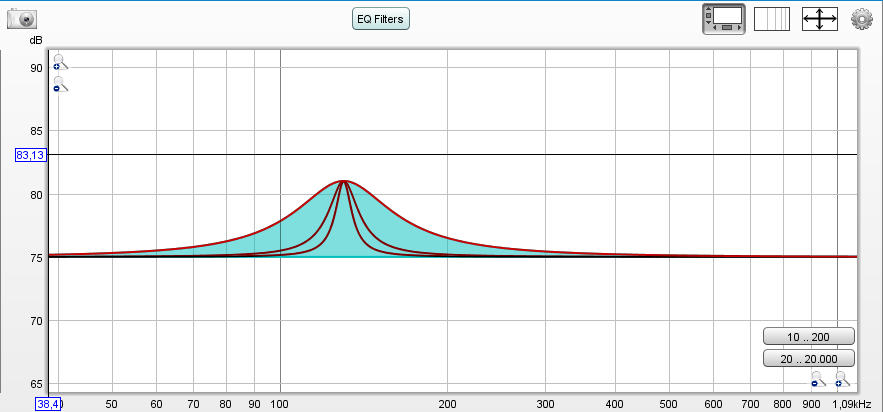Open graph settings via gear icon
Image resolution: width=883 pixels, height=412 pixels.
click(862, 19)
